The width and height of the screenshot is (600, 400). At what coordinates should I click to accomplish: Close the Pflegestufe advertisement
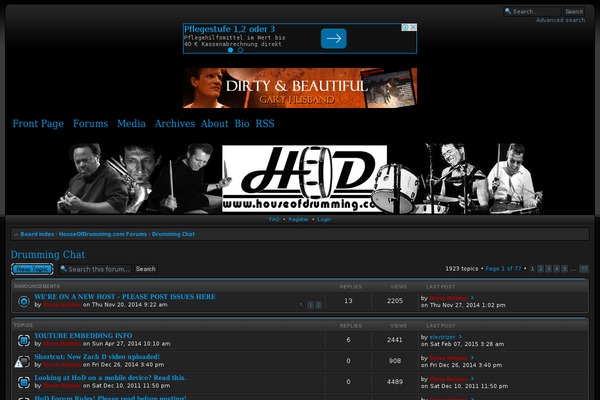pyautogui.click(x=413, y=27)
